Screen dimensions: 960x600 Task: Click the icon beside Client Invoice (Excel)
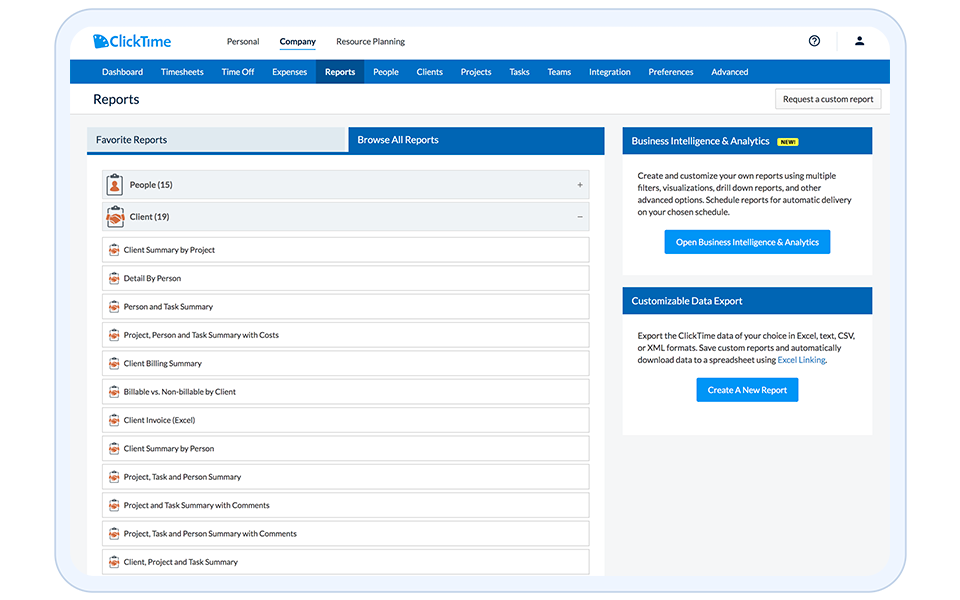pos(114,421)
